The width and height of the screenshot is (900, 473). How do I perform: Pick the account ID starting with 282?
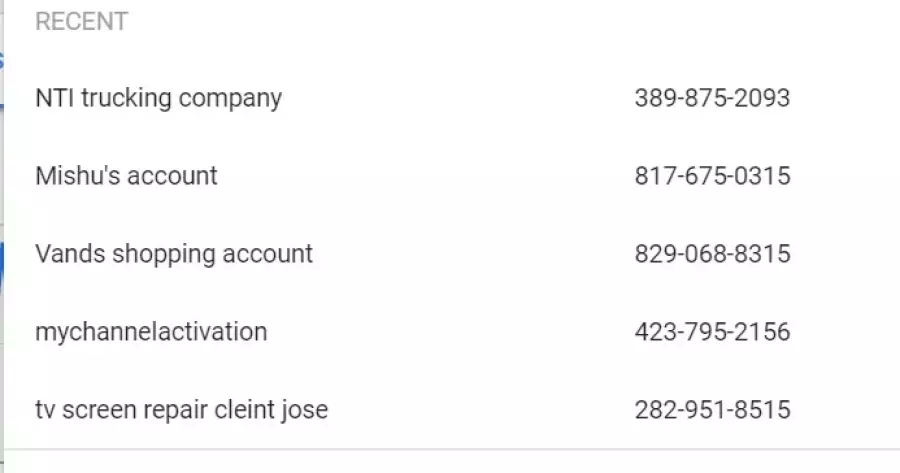(712, 410)
